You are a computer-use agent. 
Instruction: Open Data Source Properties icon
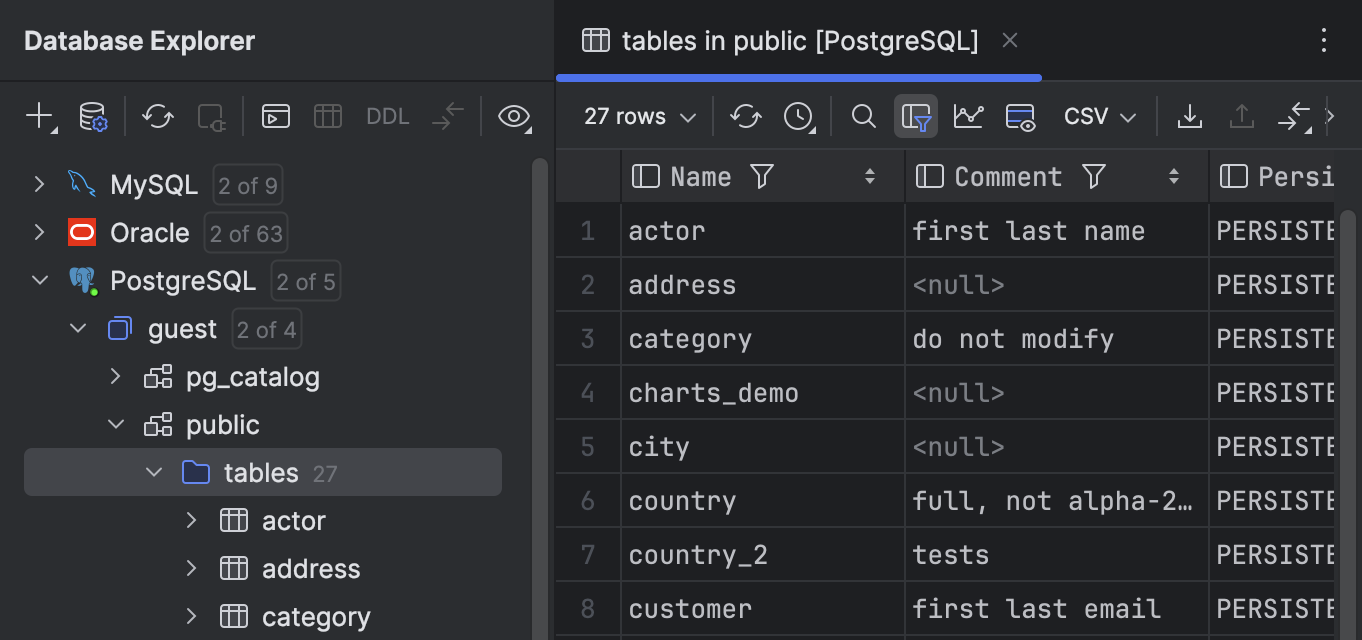pos(93,116)
